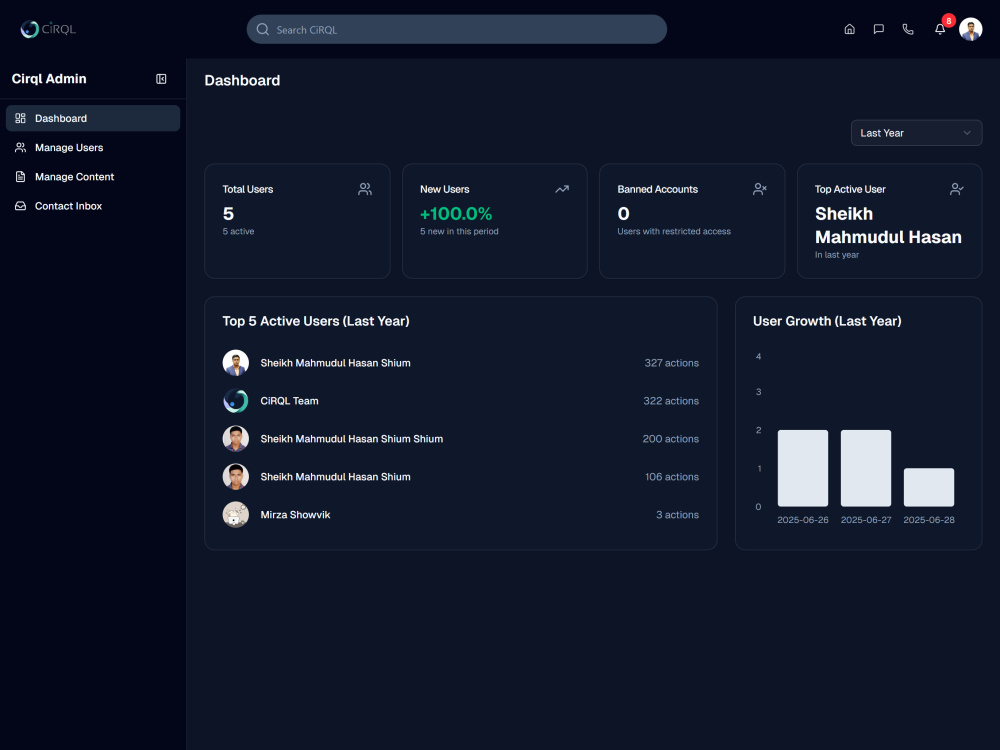Image resolution: width=1000 pixels, height=750 pixels.
Task: Open the notifications bell
Action: click(940, 29)
